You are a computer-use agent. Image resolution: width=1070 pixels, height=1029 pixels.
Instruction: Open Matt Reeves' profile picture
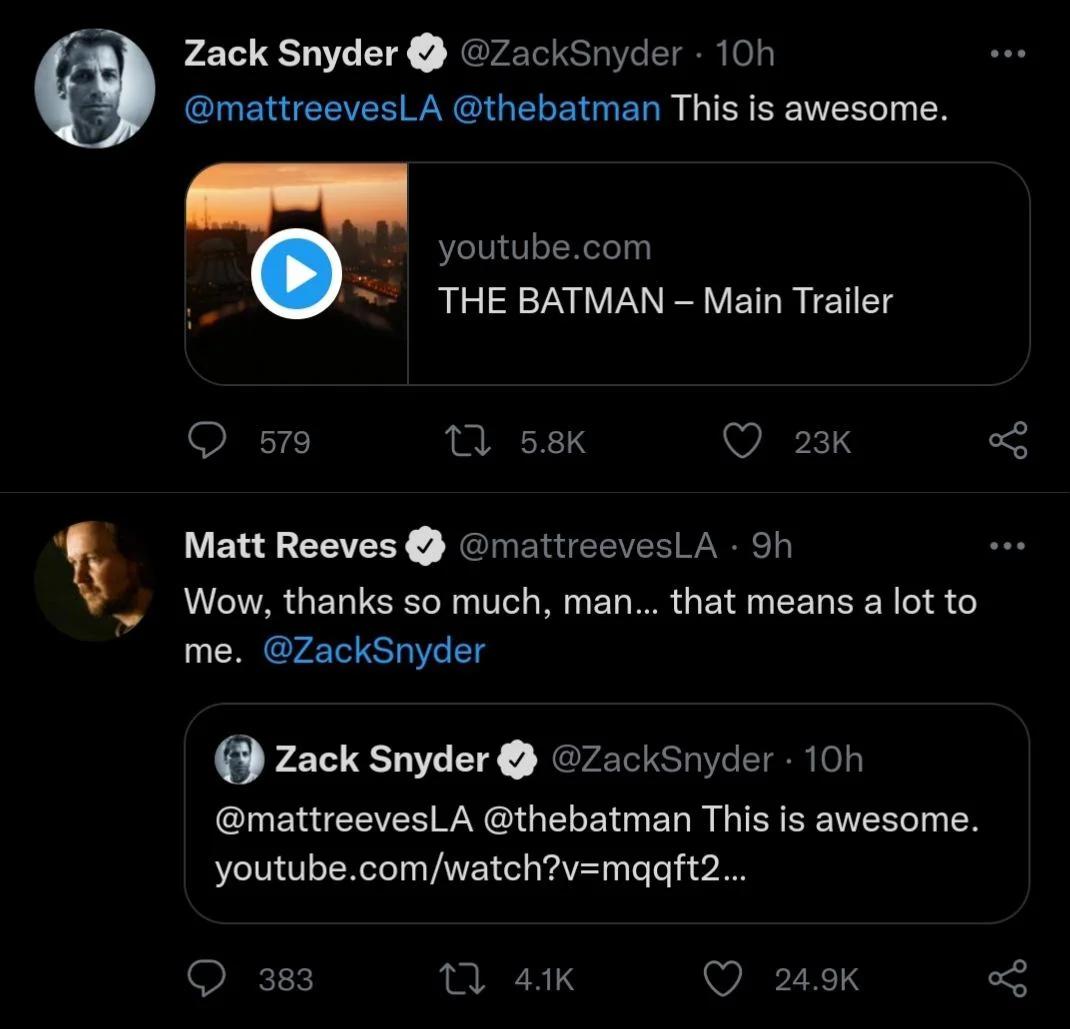(93, 580)
